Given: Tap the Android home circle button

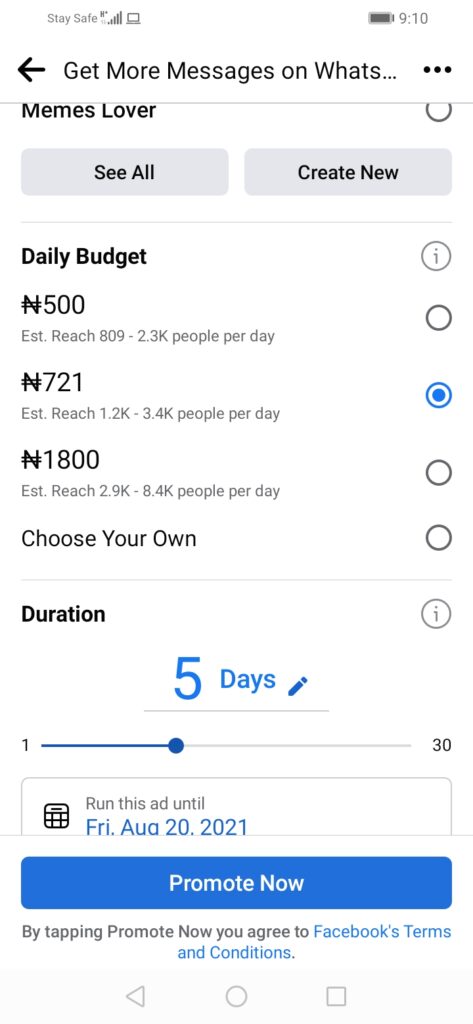Looking at the screenshot, I should coord(236,996).
